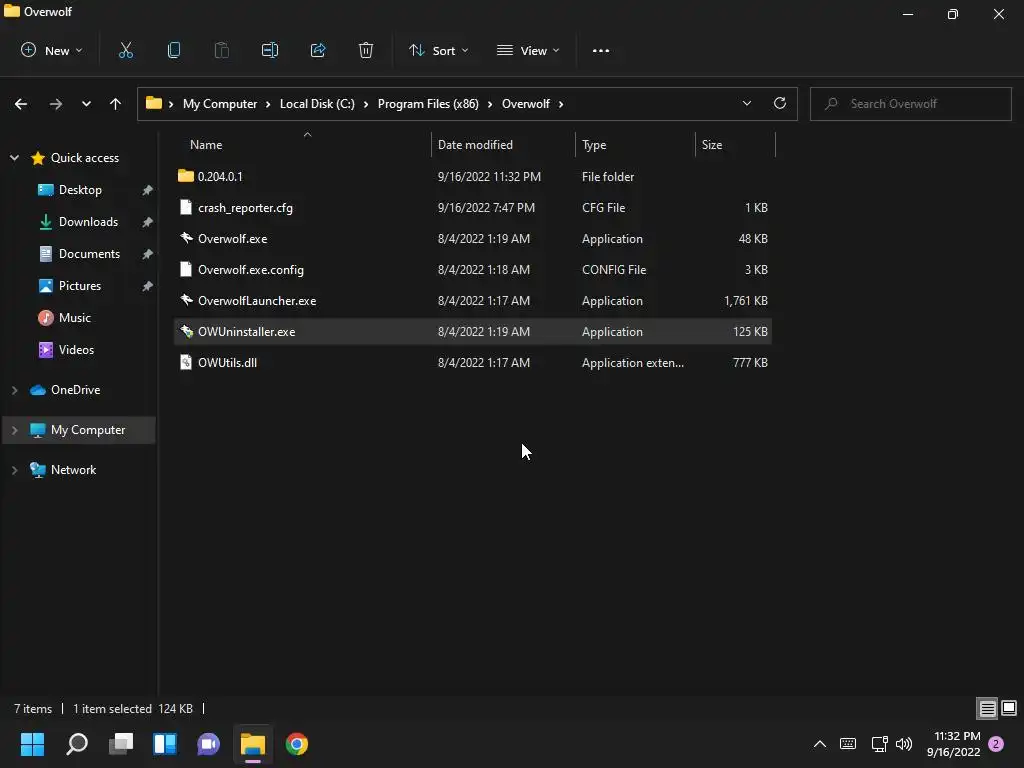The width and height of the screenshot is (1024, 768).
Task: Open the View layout dropdown
Action: (528, 50)
